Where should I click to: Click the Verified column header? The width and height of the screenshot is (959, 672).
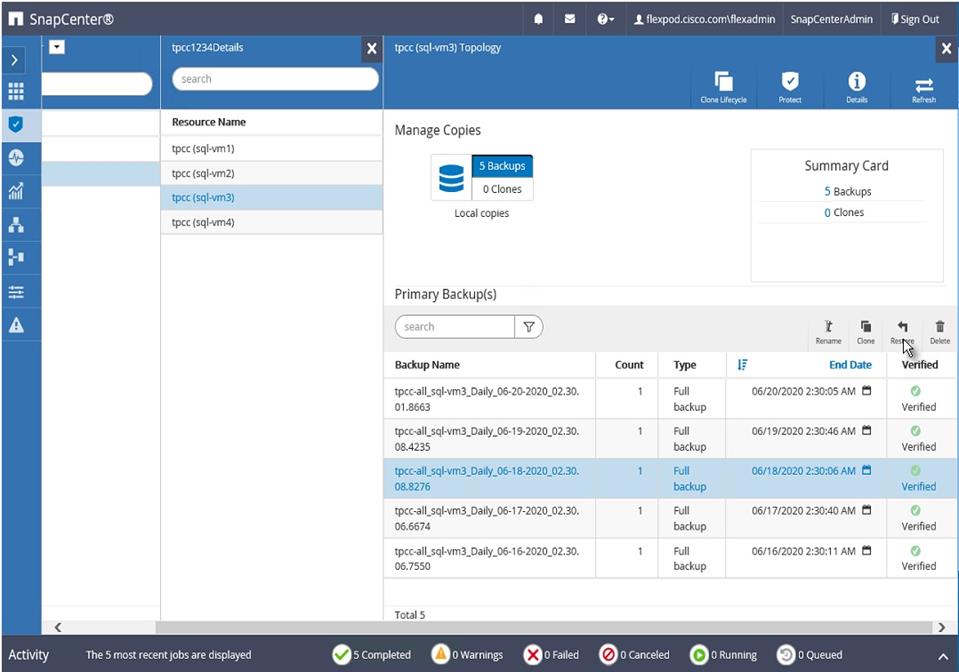919,365
